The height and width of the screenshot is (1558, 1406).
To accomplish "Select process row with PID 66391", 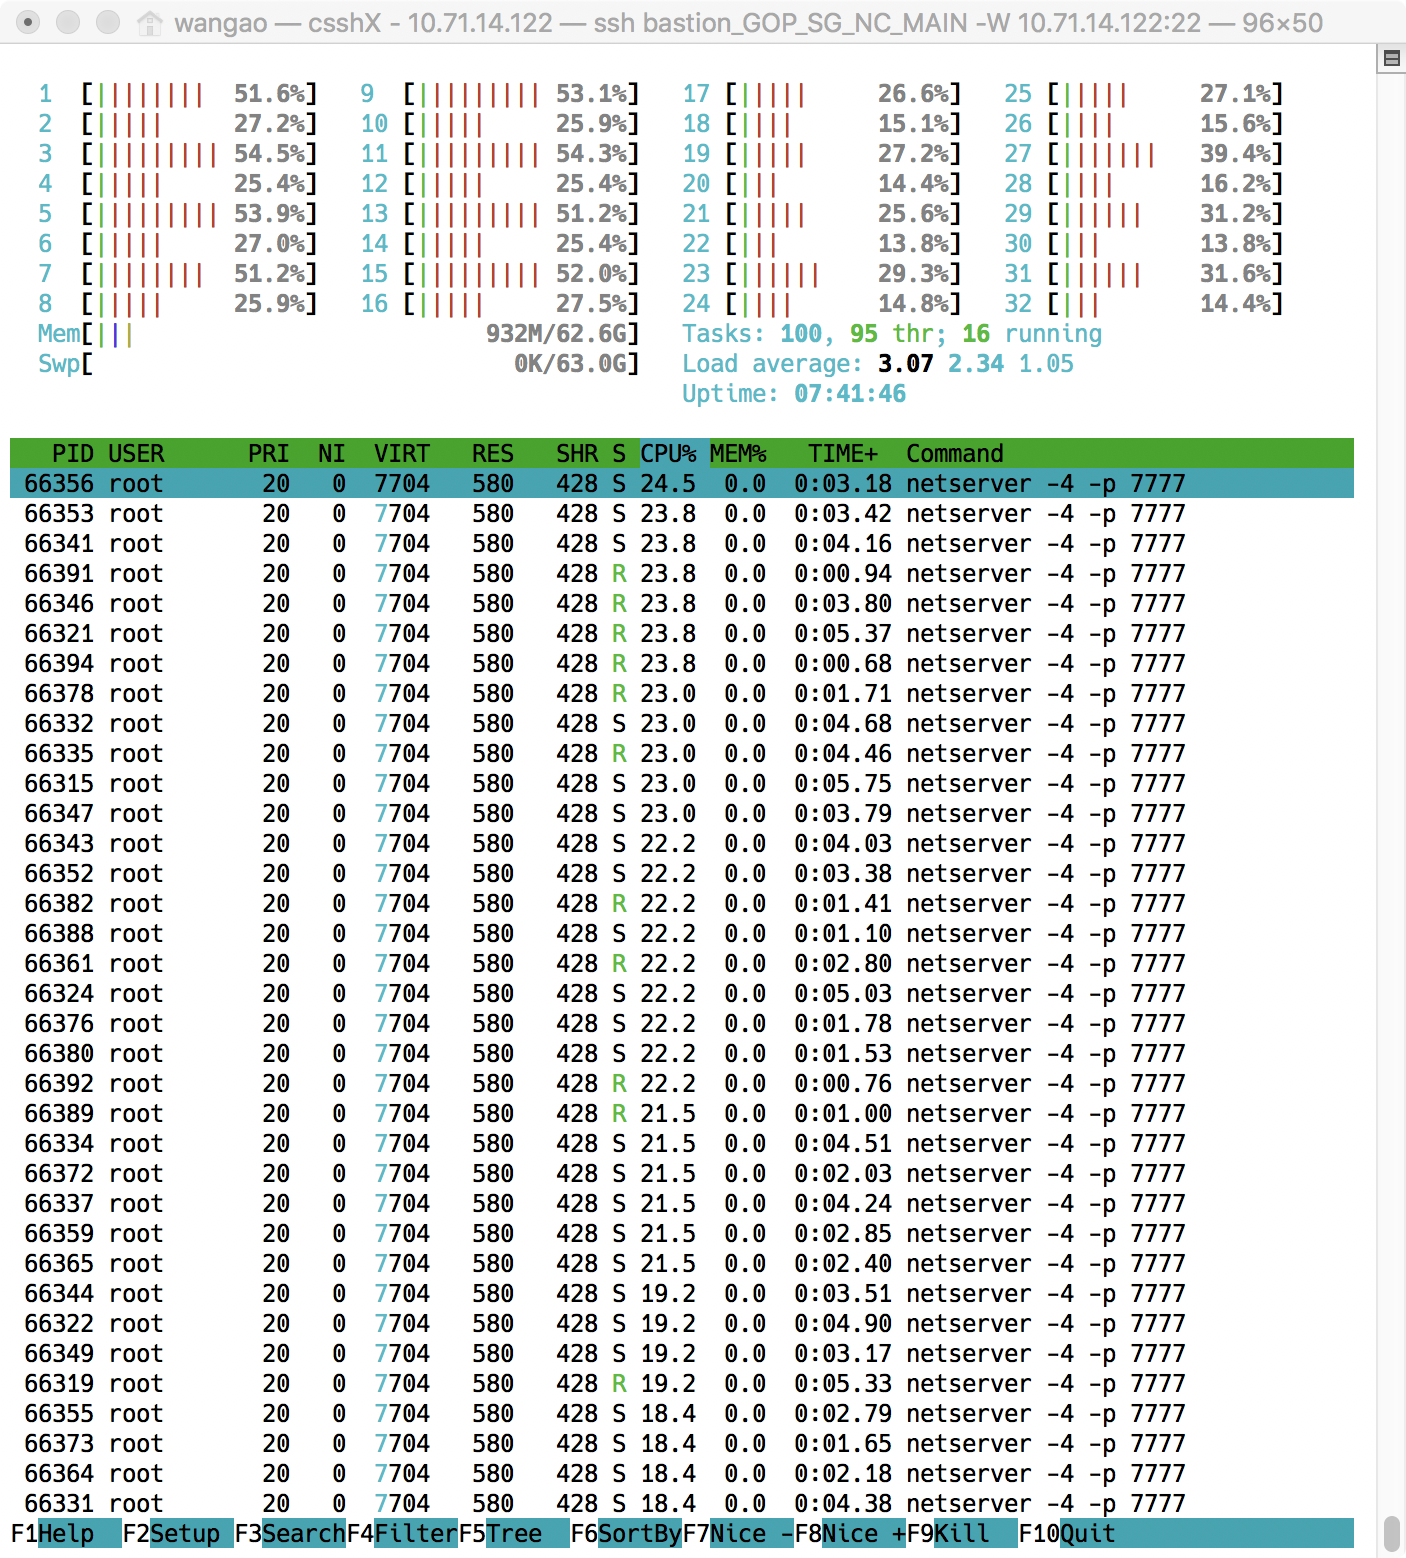I will click(x=682, y=573).
